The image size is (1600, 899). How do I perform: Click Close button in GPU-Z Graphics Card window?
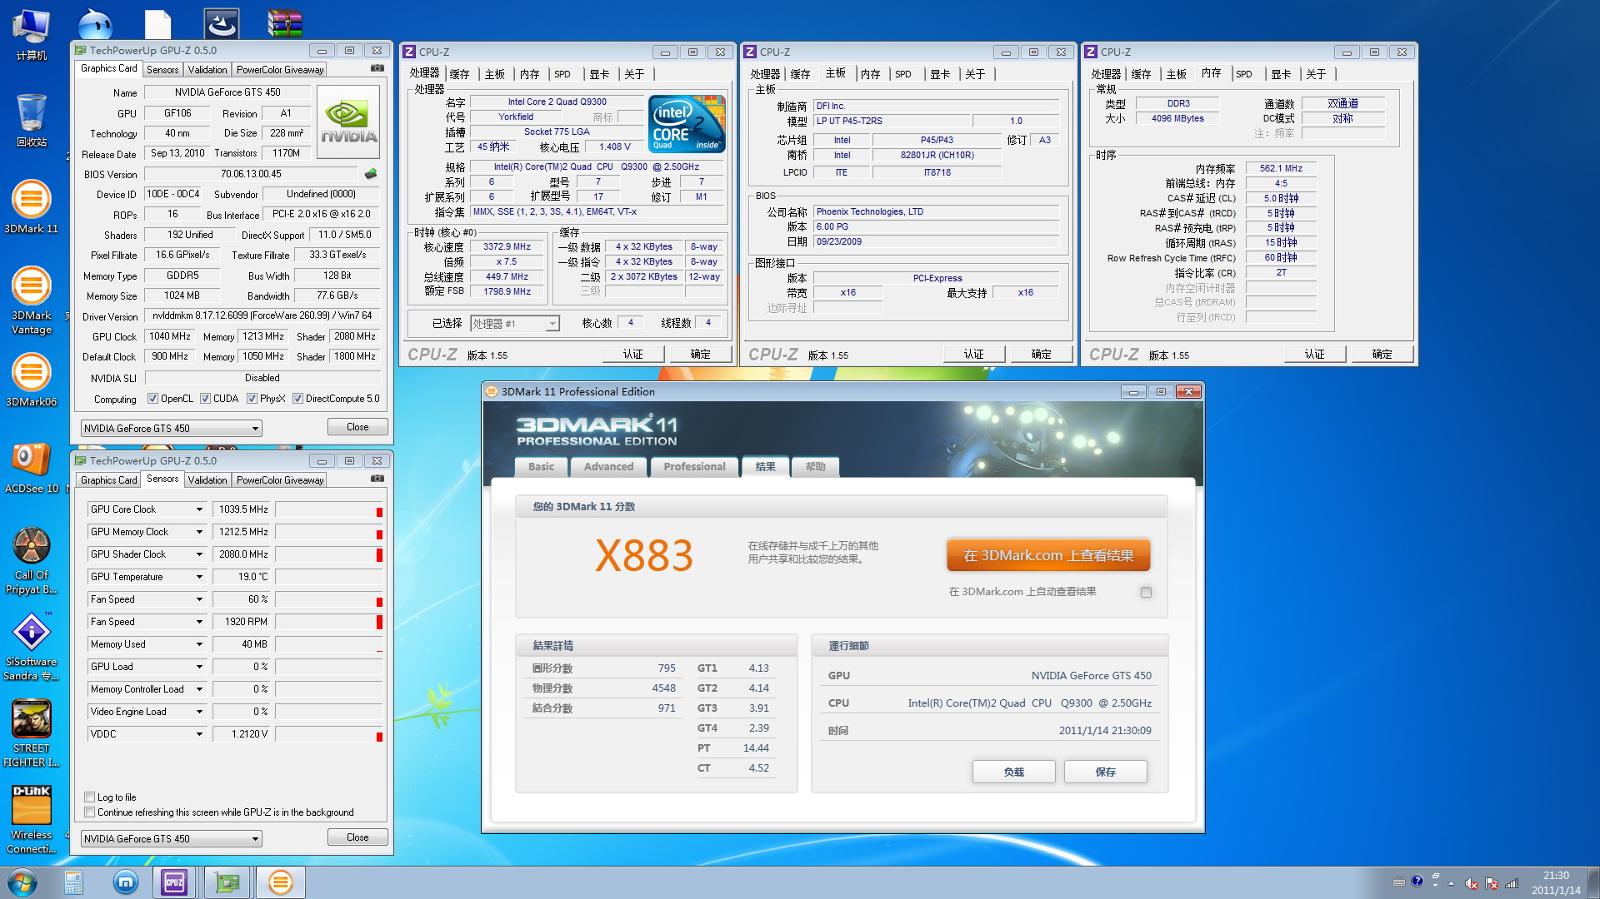[357, 427]
